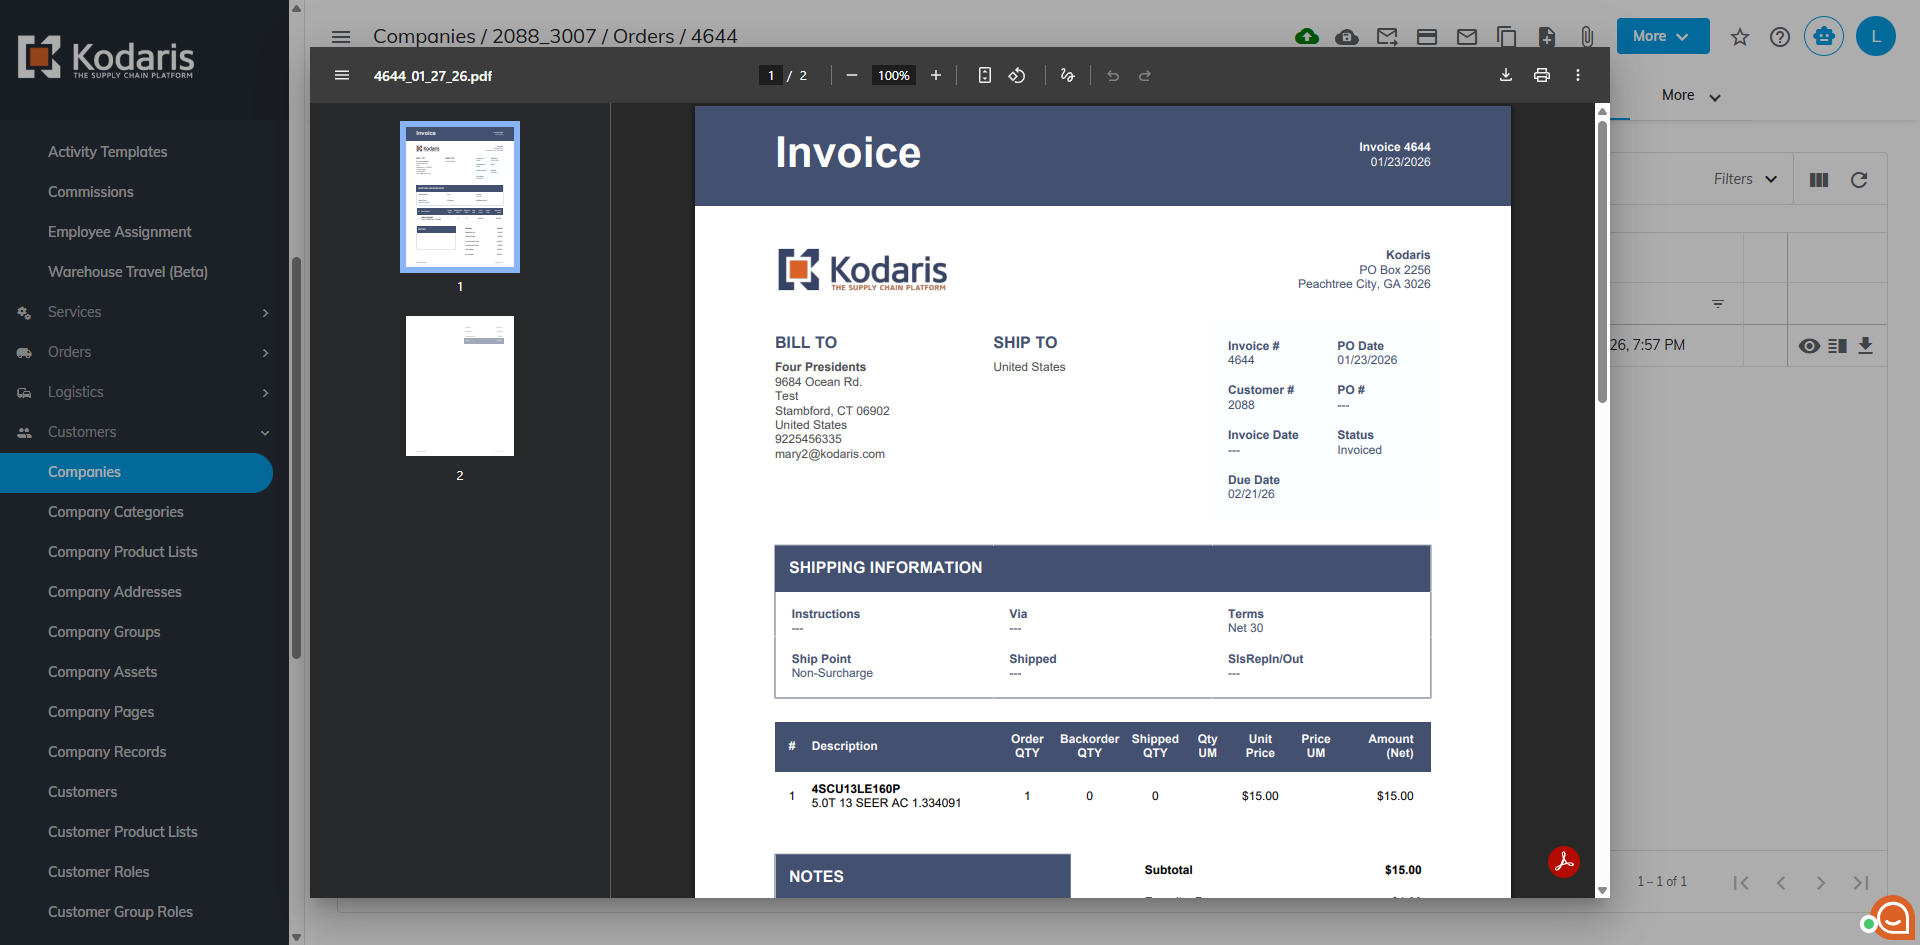
Task: Open the help question mark icon
Action: (x=1780, y=37)
